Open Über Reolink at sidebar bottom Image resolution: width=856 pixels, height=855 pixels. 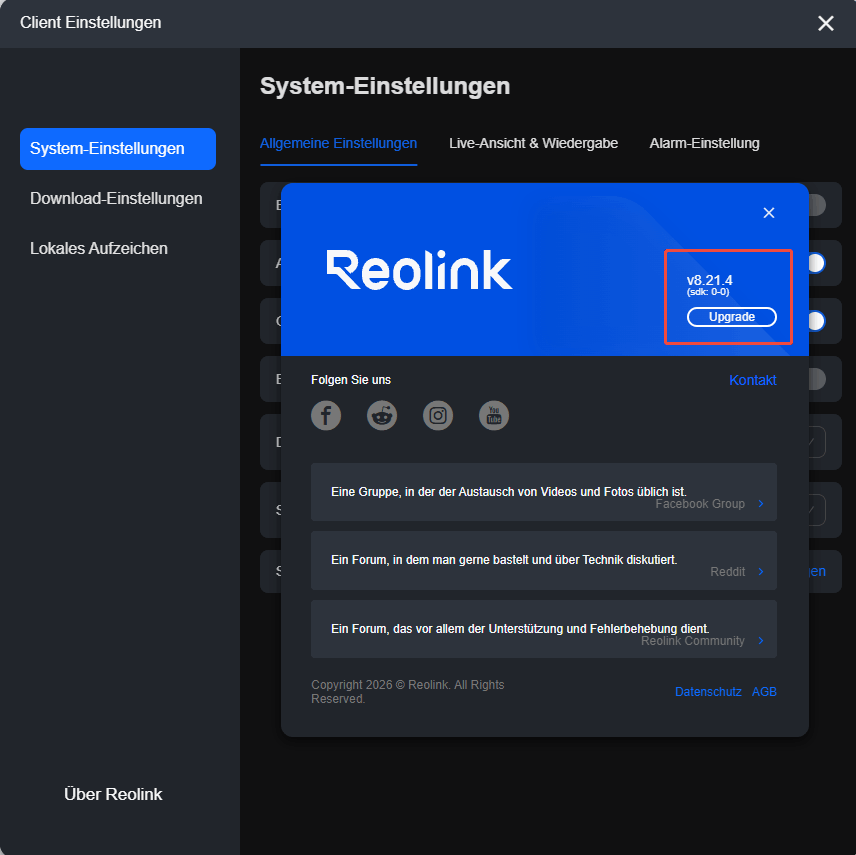click(113, 794)
